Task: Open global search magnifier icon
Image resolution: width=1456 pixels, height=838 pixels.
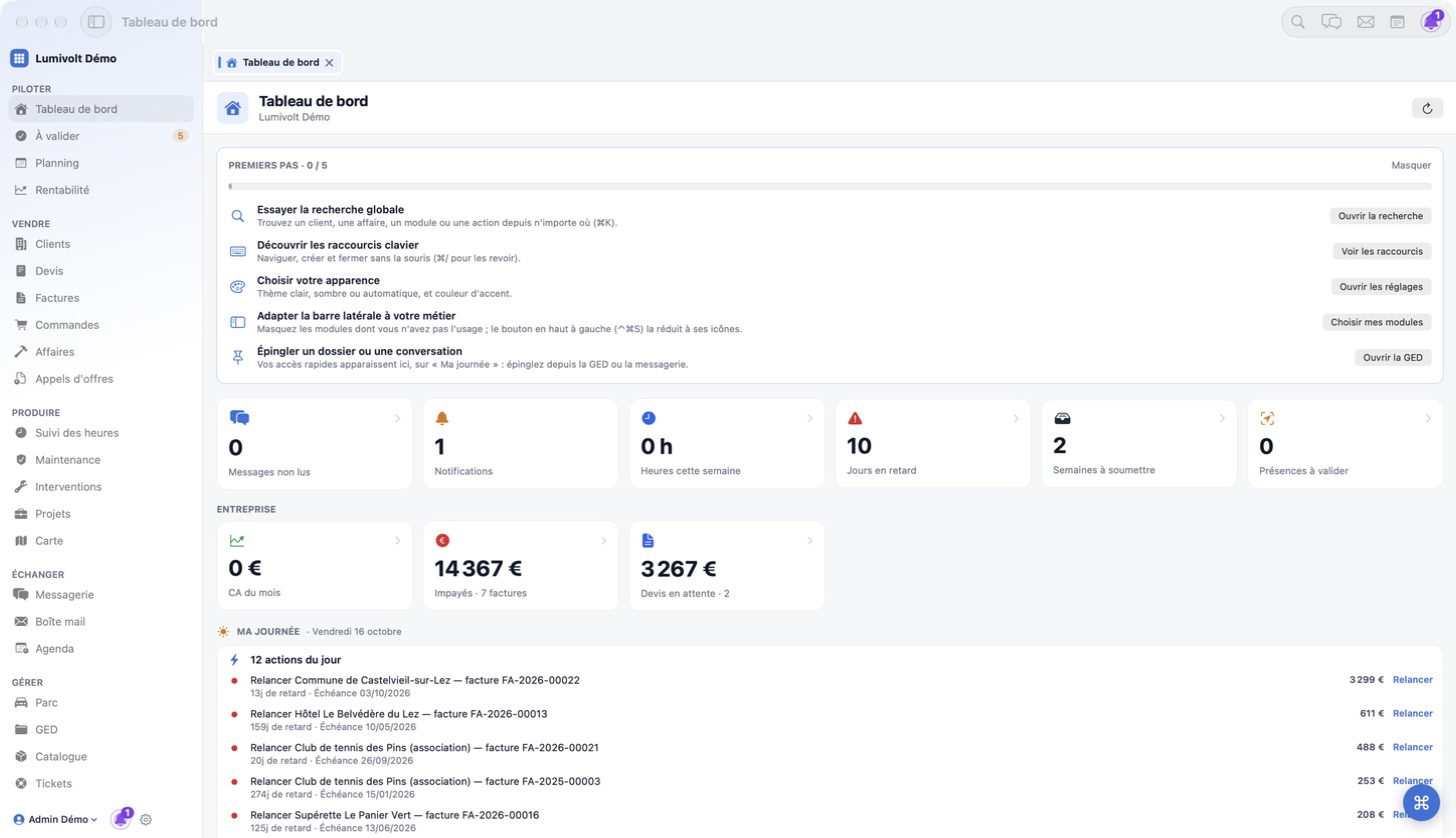Action: click(x=1298, y=22)
